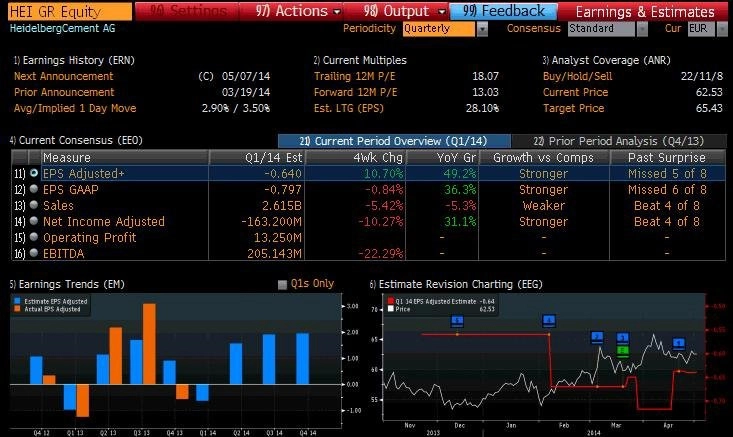Screen dimensions: 733x437
Task: Open the 99) Feedback button
Action: [503, 11]
